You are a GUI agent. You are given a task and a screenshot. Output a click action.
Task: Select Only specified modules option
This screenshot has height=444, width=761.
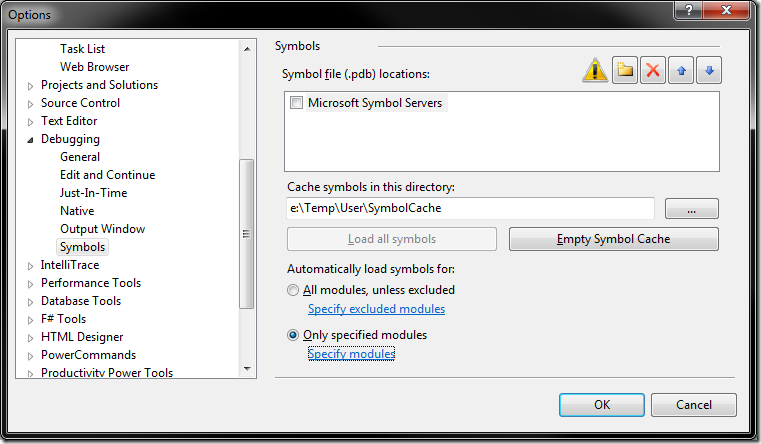[x=293, y=335]
